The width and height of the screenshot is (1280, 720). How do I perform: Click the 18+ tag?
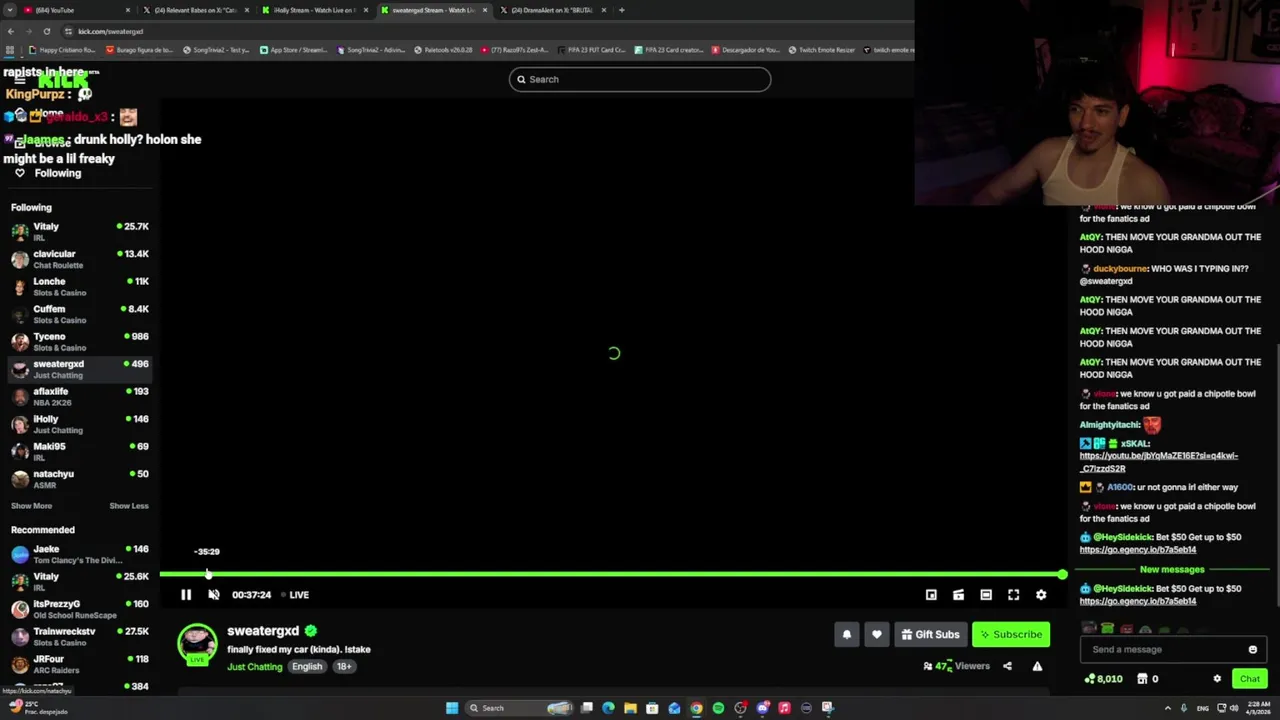coord(344,667)
